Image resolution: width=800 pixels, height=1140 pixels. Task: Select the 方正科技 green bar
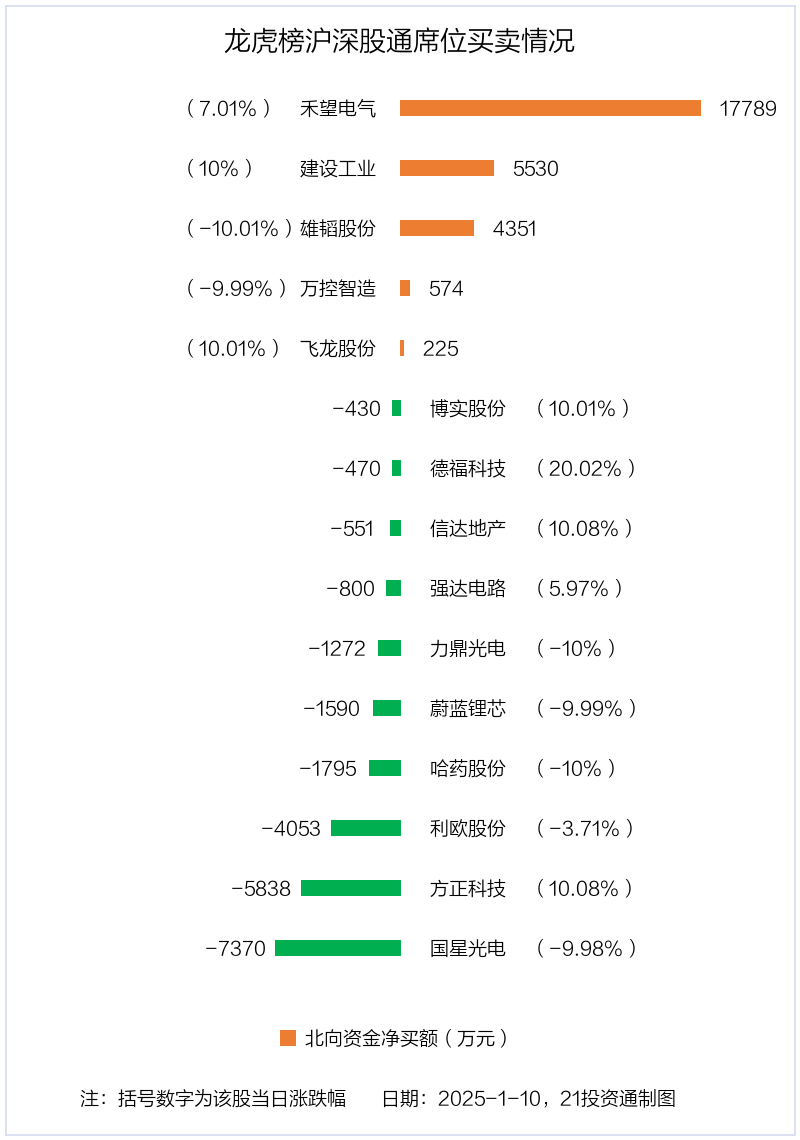(351, 888)
